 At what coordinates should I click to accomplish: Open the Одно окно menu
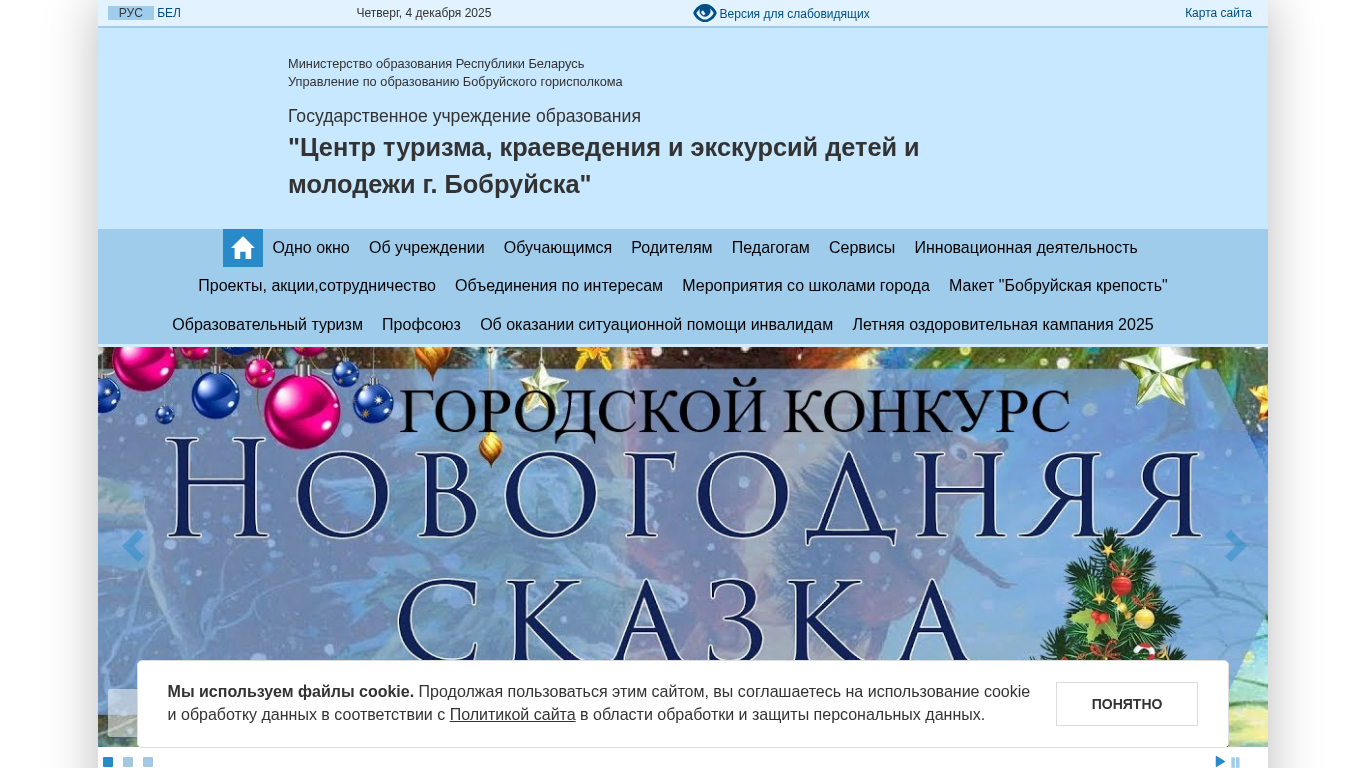point(311,248)
